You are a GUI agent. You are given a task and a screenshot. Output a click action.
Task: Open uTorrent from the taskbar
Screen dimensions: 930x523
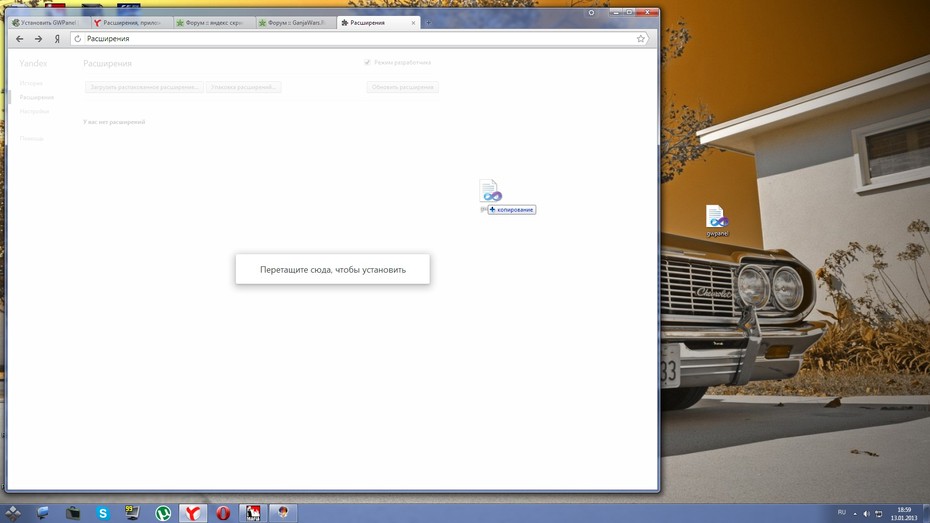(163, 513)
